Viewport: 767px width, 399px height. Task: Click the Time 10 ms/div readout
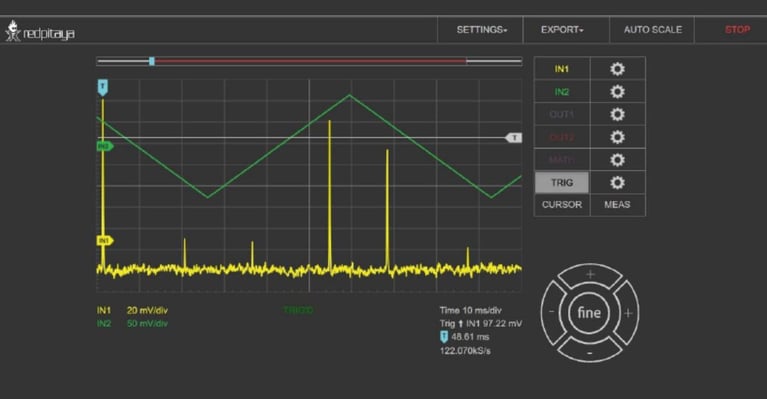click(x=471, y=310)
